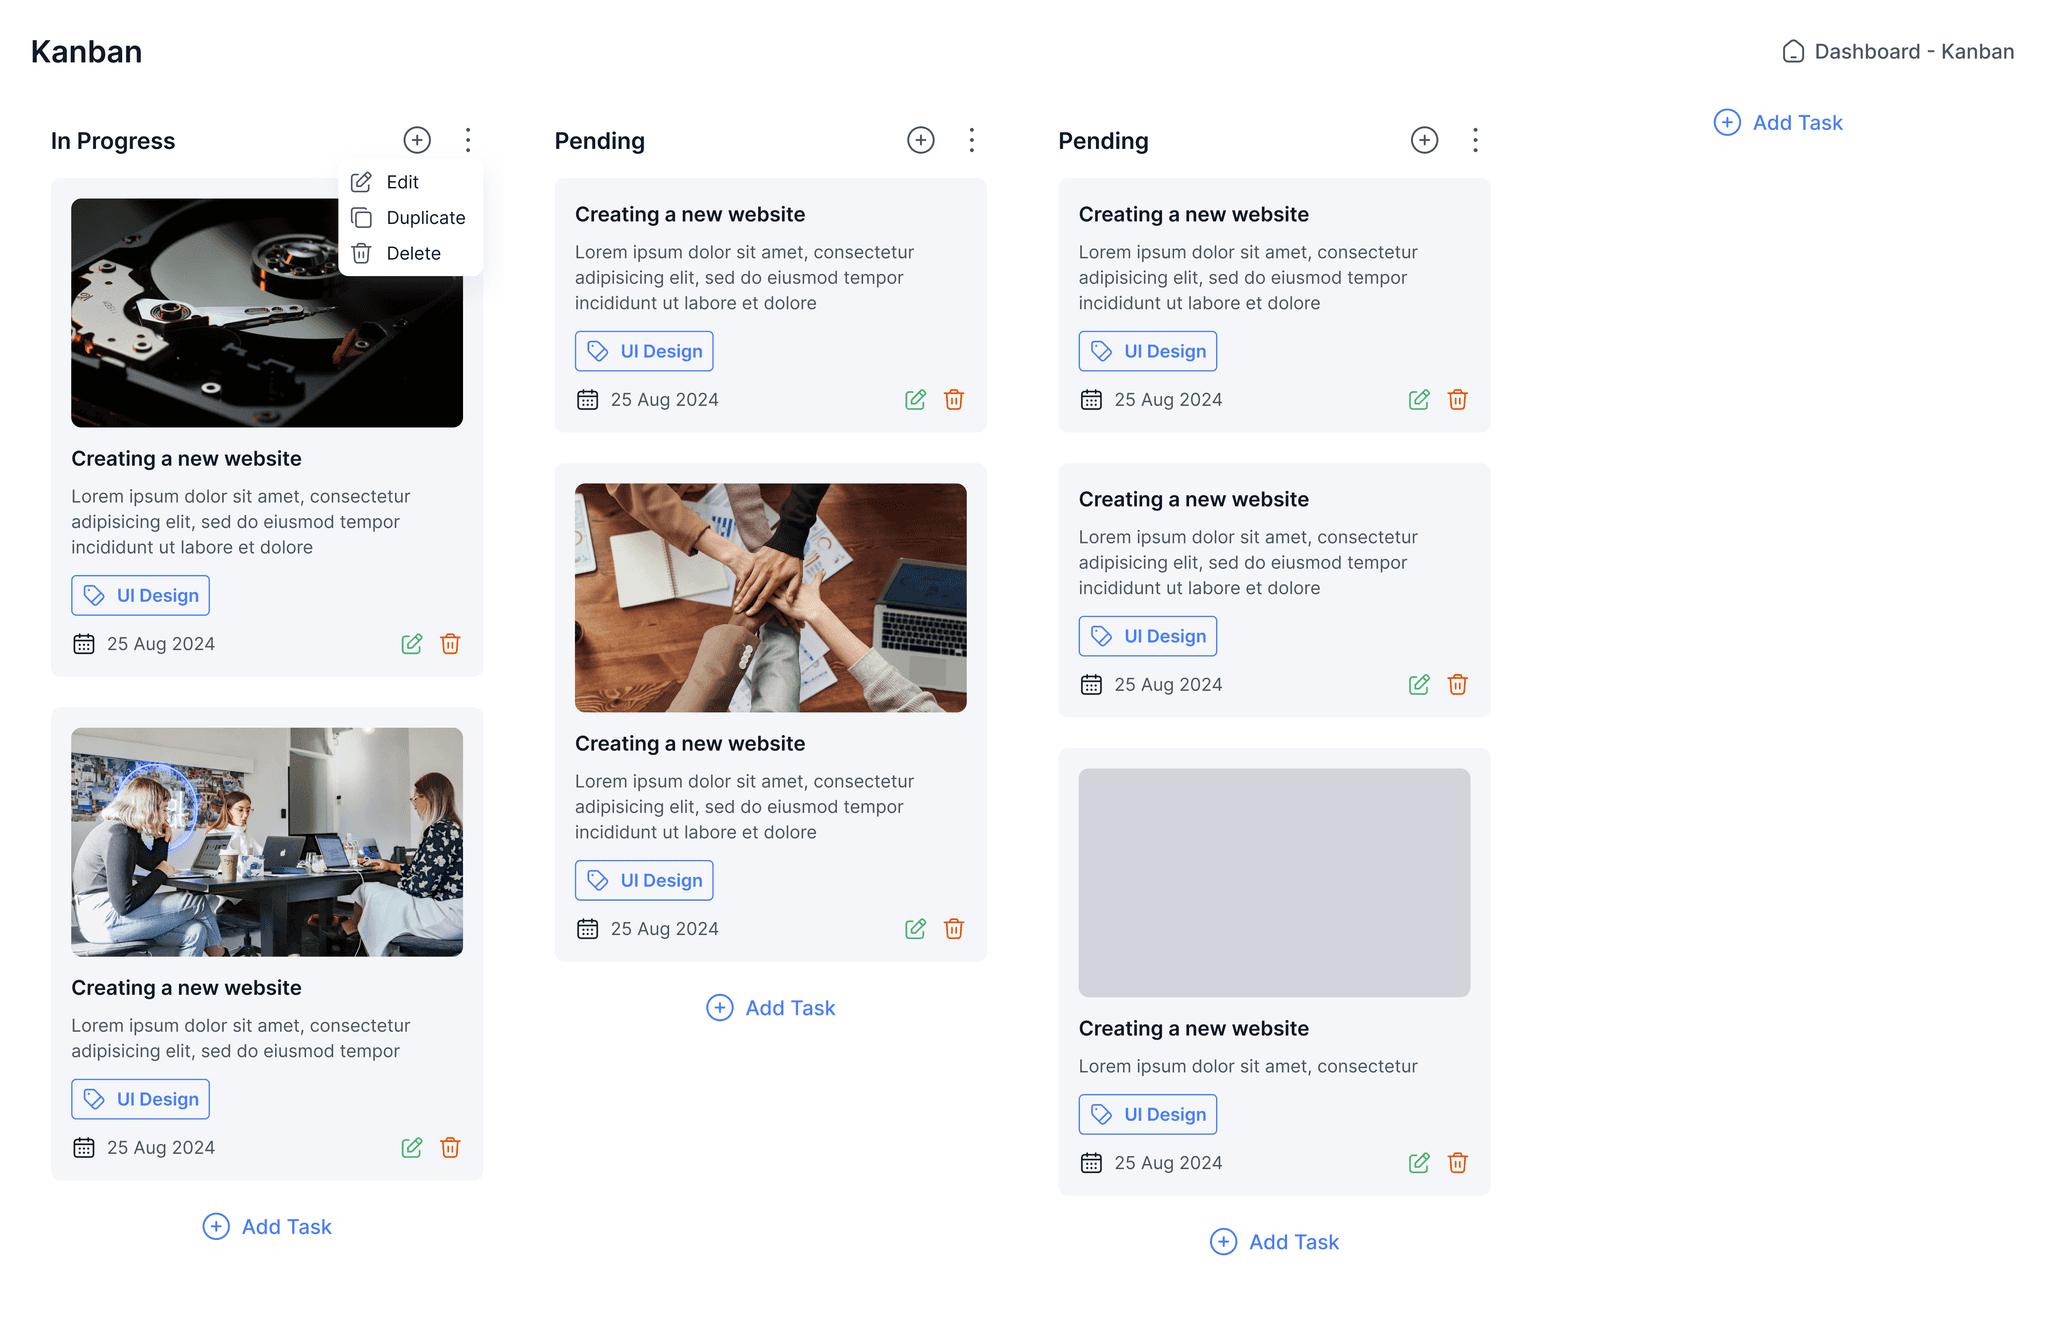Click UI Design tag on team hands card

coord(644,881)
